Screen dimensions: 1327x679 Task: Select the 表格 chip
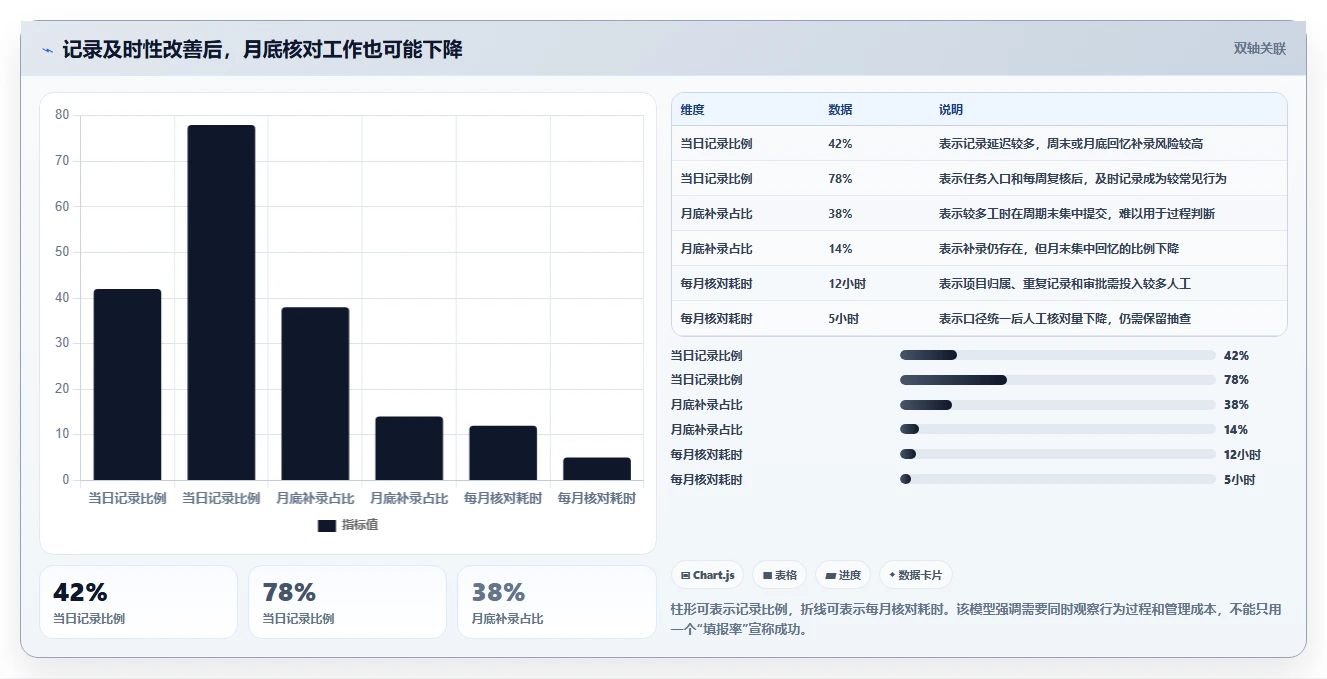point(780,575)
